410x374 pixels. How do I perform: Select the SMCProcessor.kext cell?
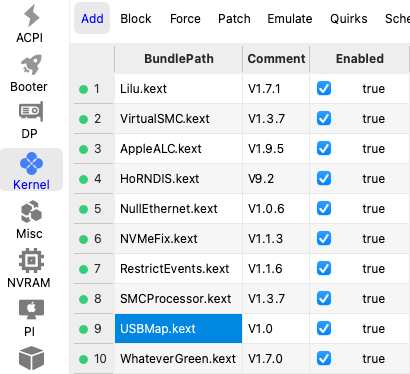pyautogui.click(x=179, y=299)
